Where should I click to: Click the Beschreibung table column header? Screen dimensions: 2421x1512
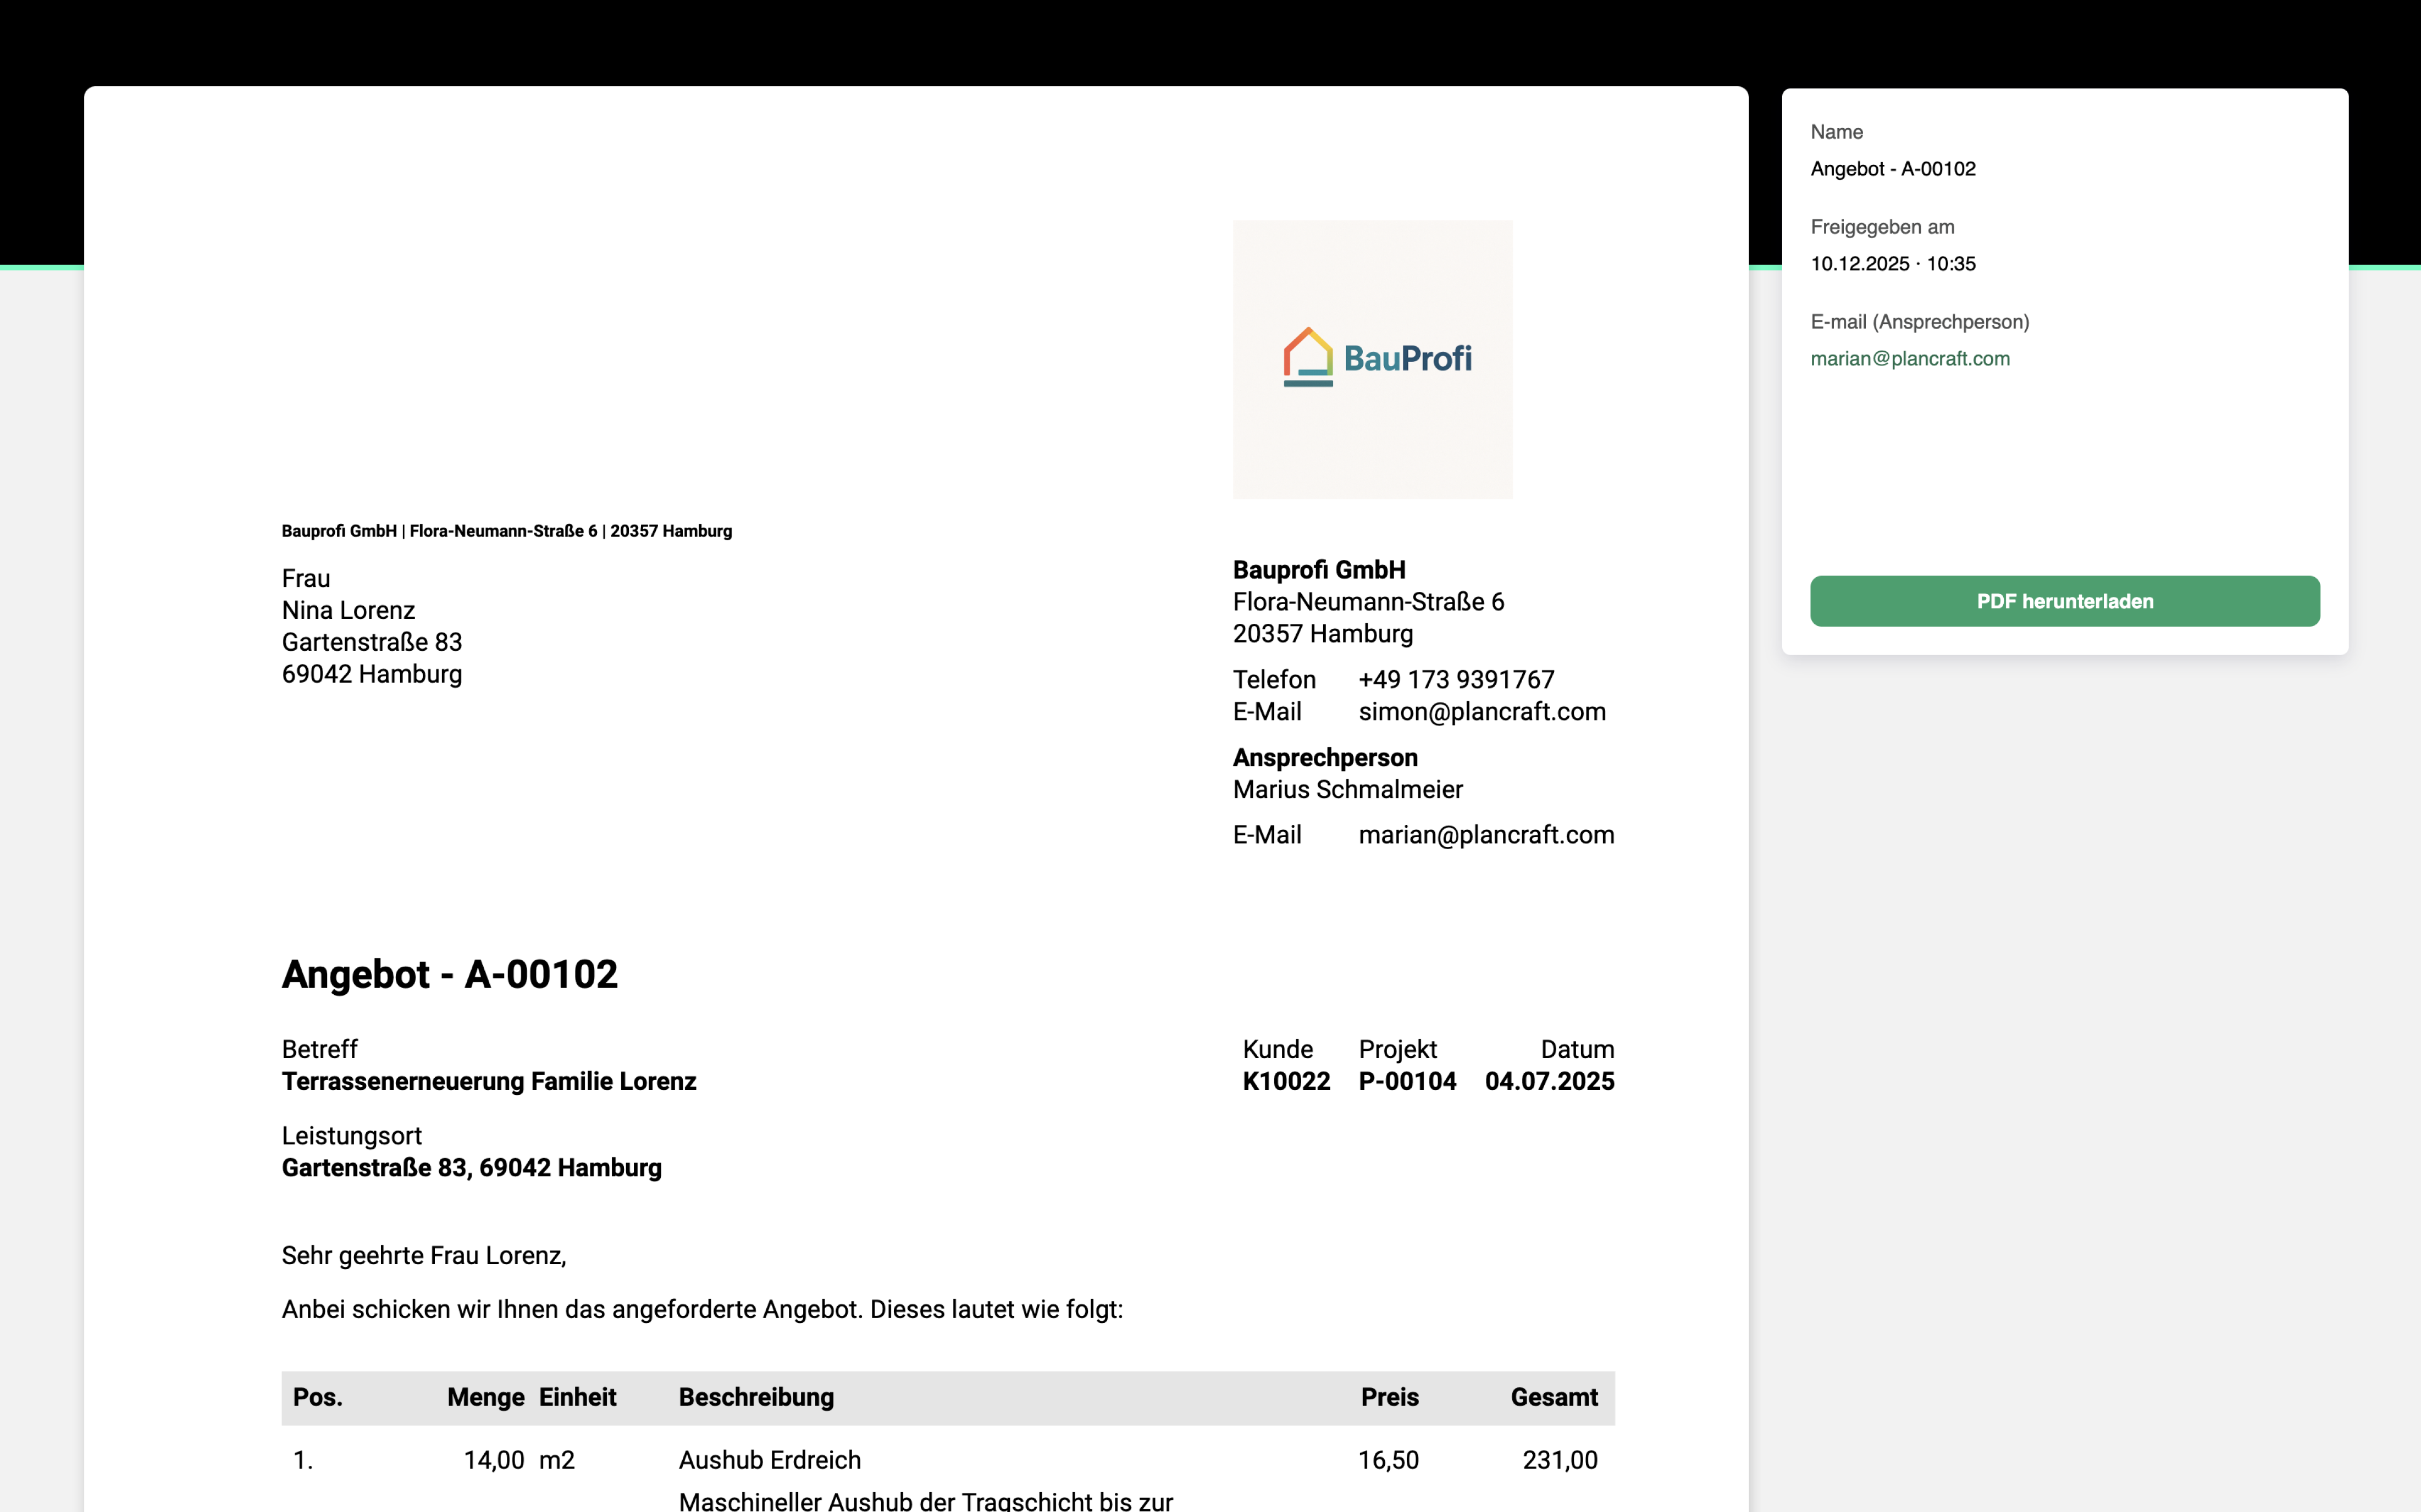[x=756, y=1397]
